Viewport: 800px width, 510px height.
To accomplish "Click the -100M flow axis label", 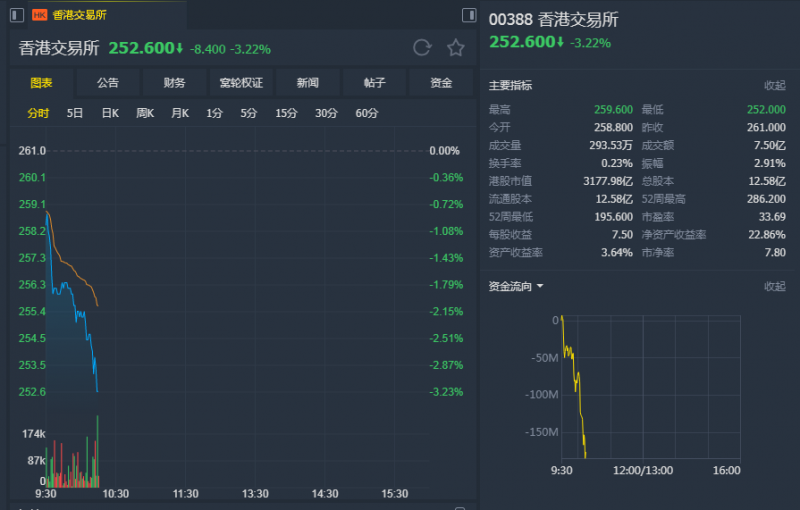I will [x=542, y=395].
